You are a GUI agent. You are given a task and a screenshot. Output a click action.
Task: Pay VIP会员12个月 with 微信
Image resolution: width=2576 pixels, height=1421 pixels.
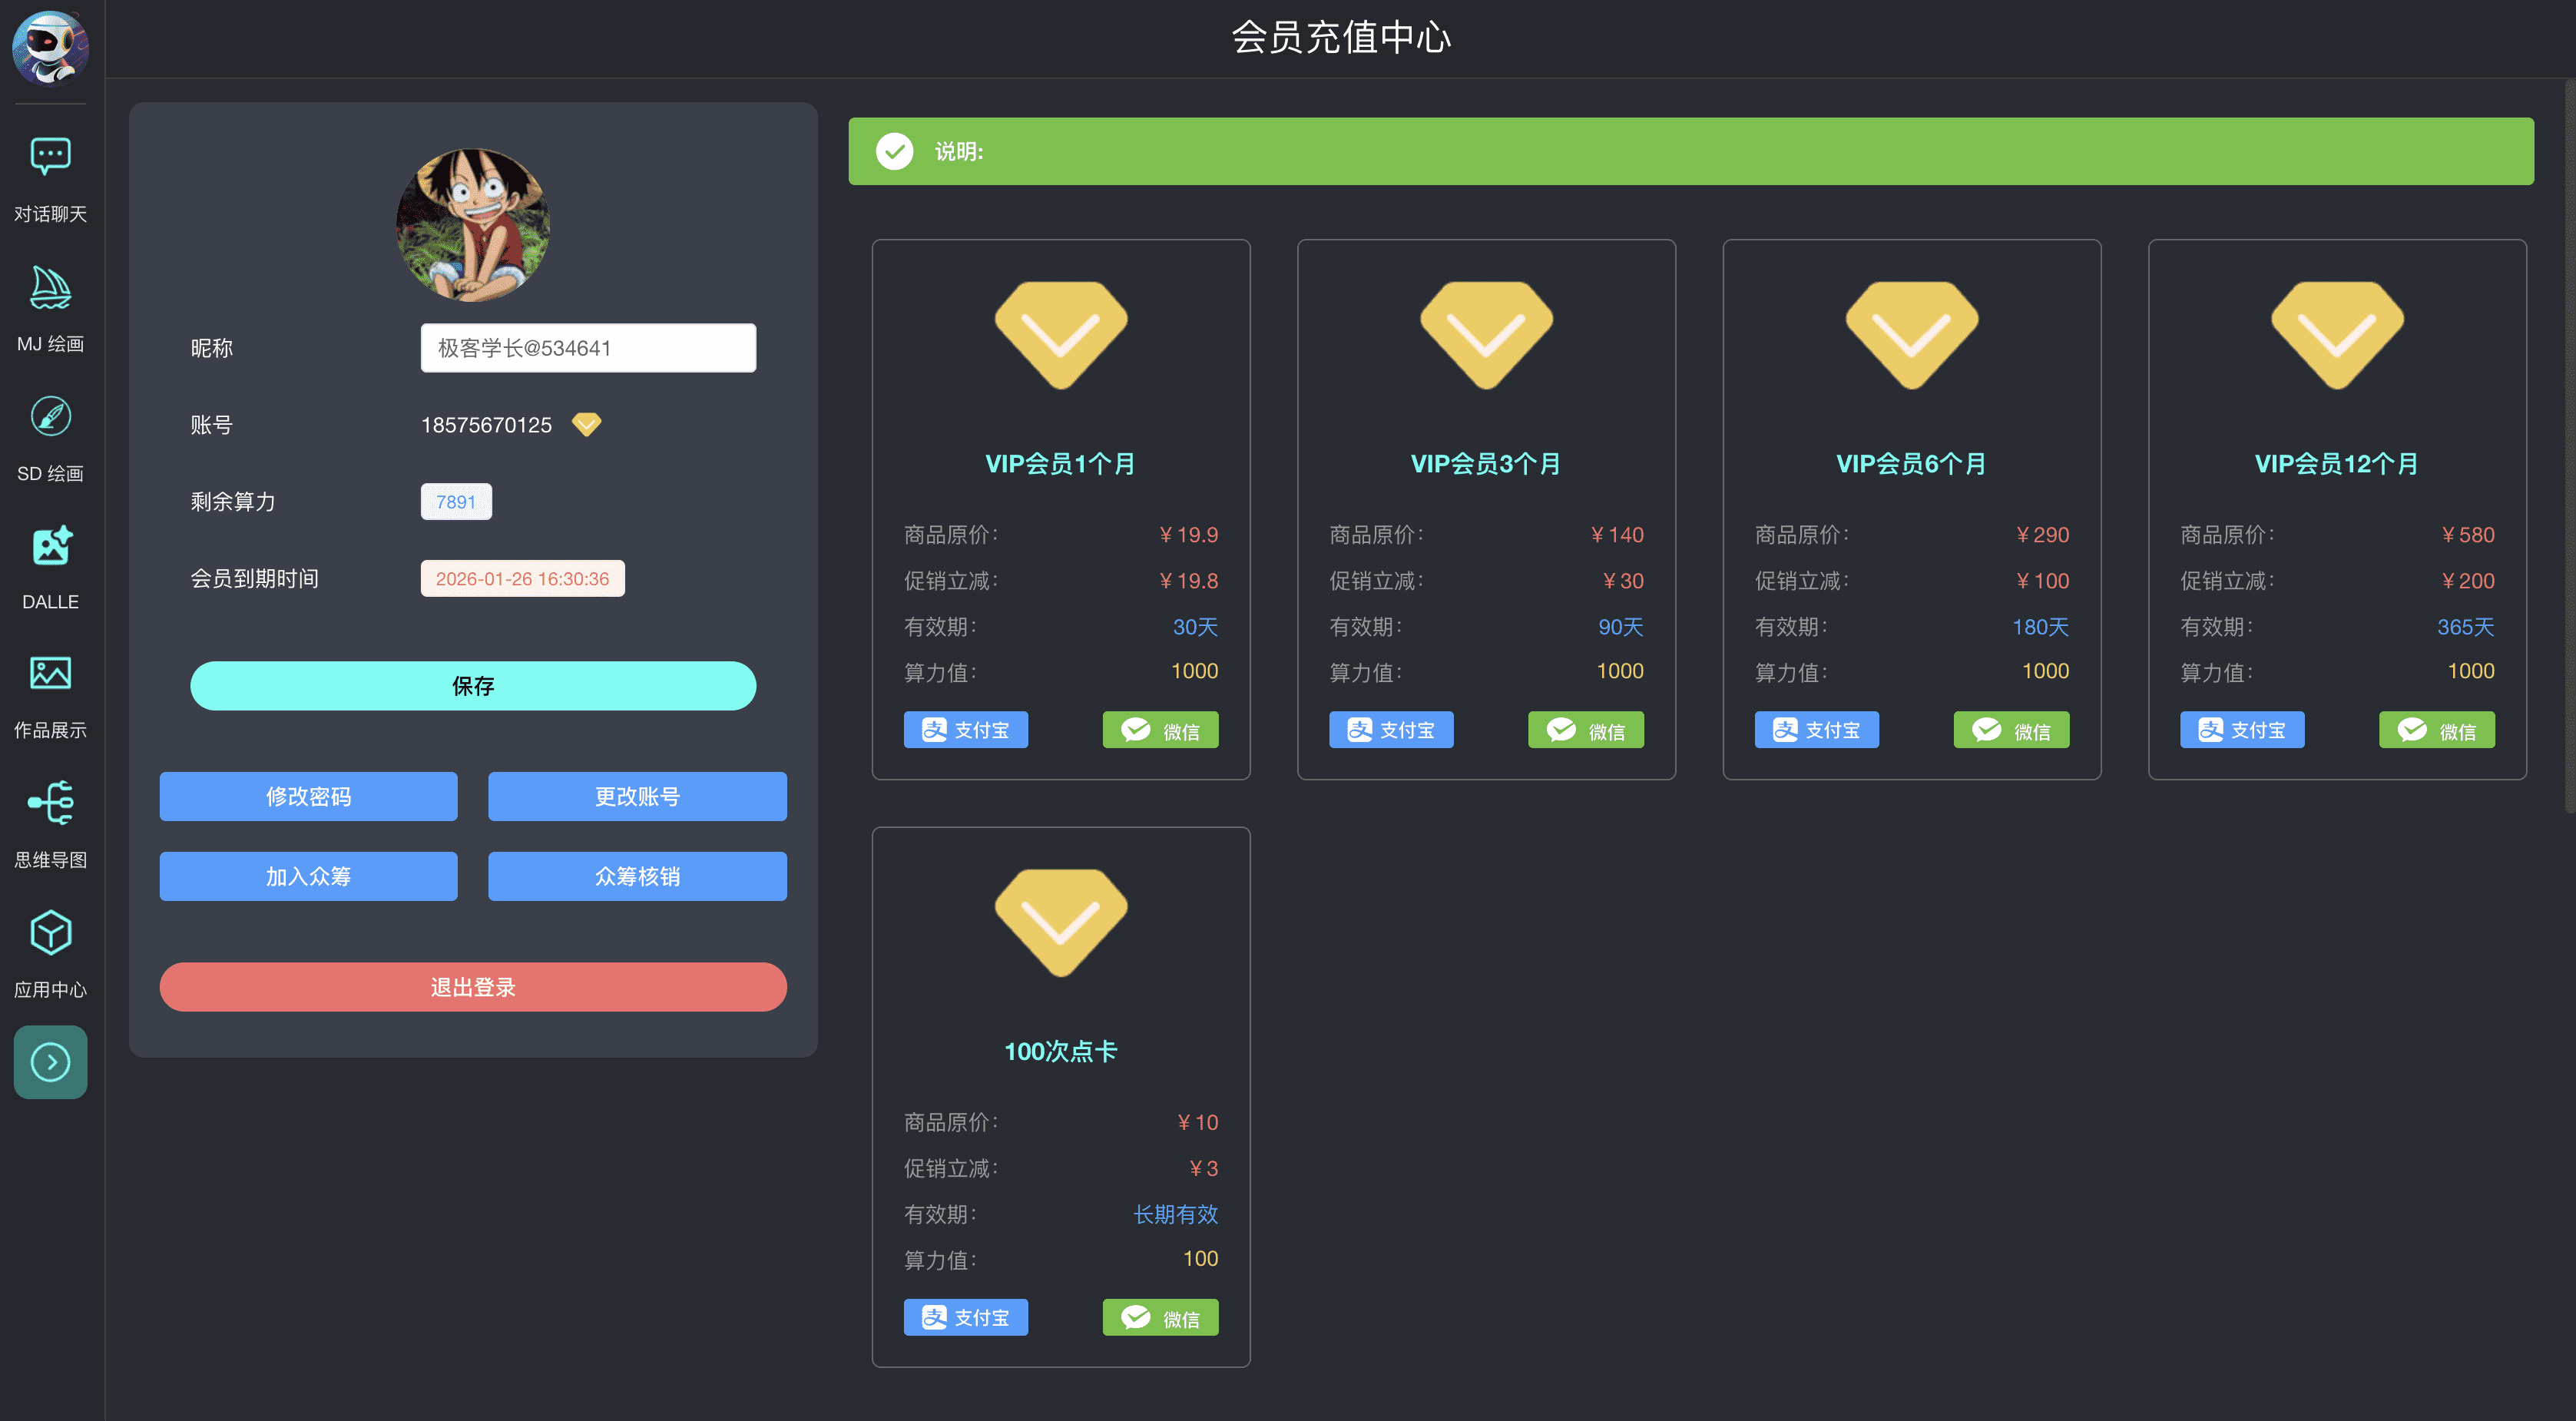point(2436,730)
